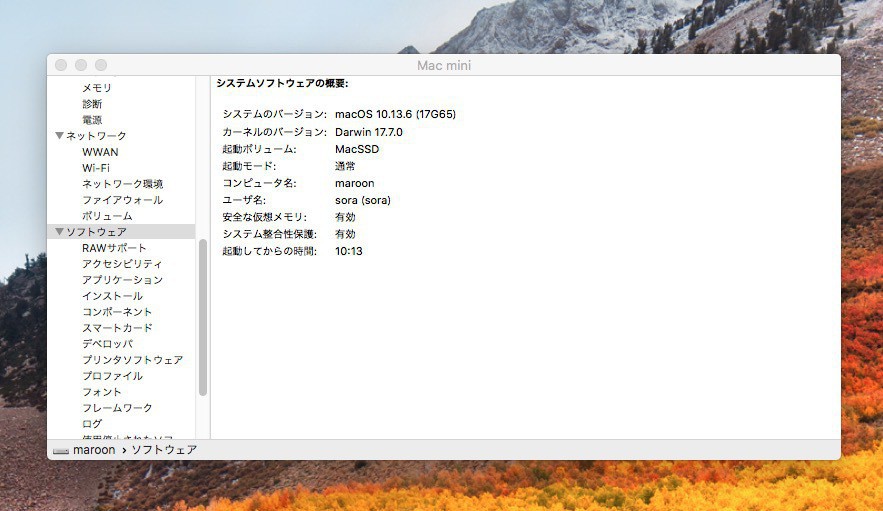883x511 pixels.
Task: Click the システム整合性保護 label
Action: [x=270, y=234]
